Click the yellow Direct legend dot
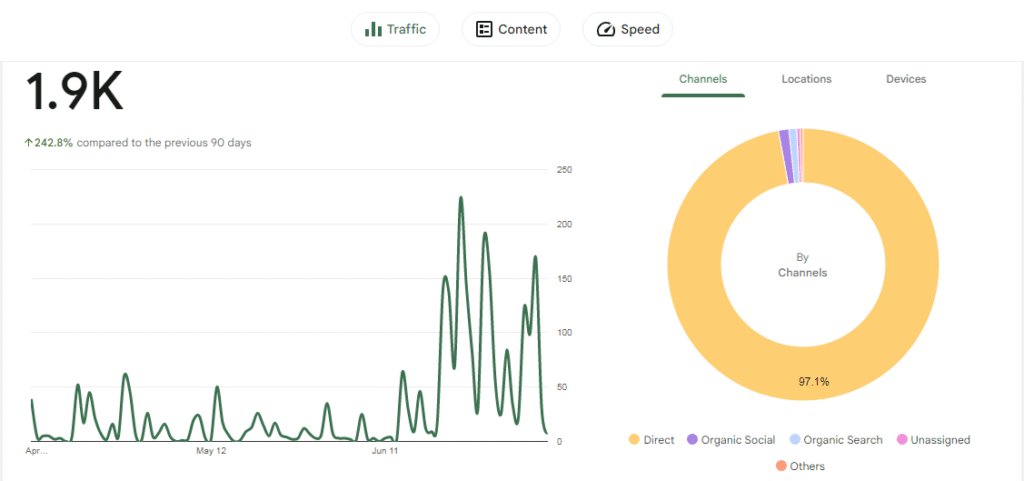 coord(633,440)
